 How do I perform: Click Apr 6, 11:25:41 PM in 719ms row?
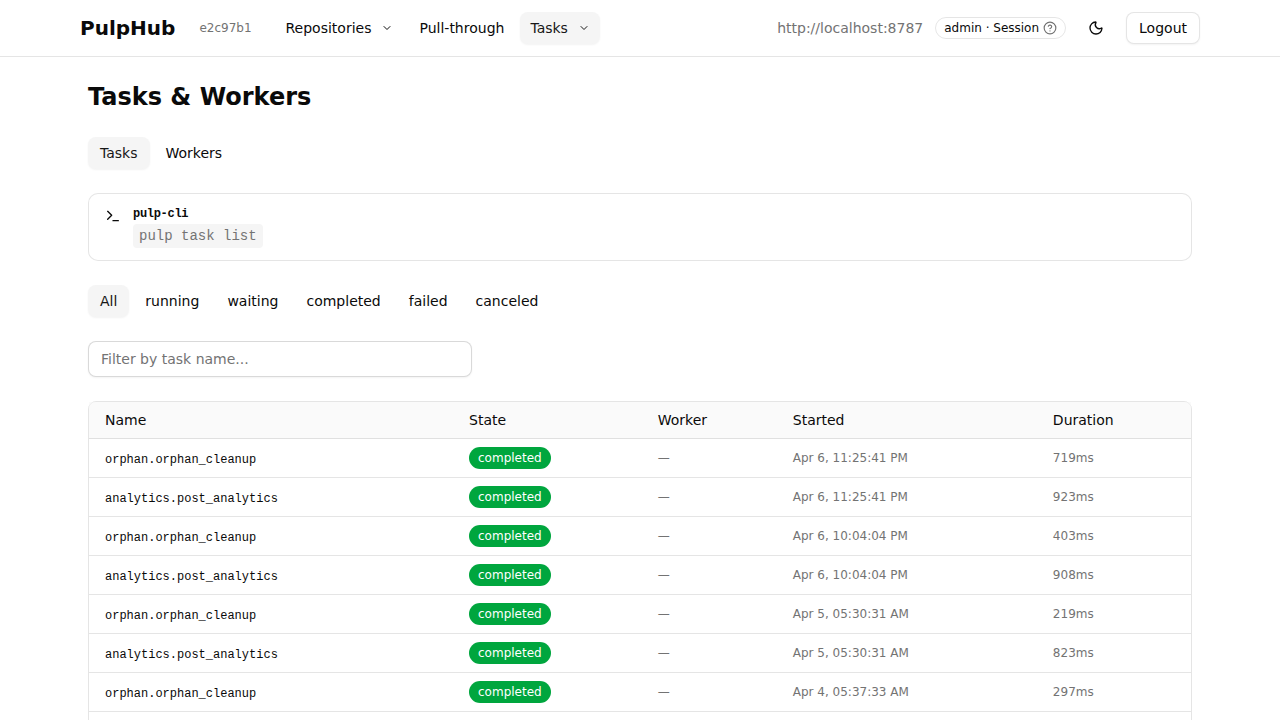click(x=851, y=458)
